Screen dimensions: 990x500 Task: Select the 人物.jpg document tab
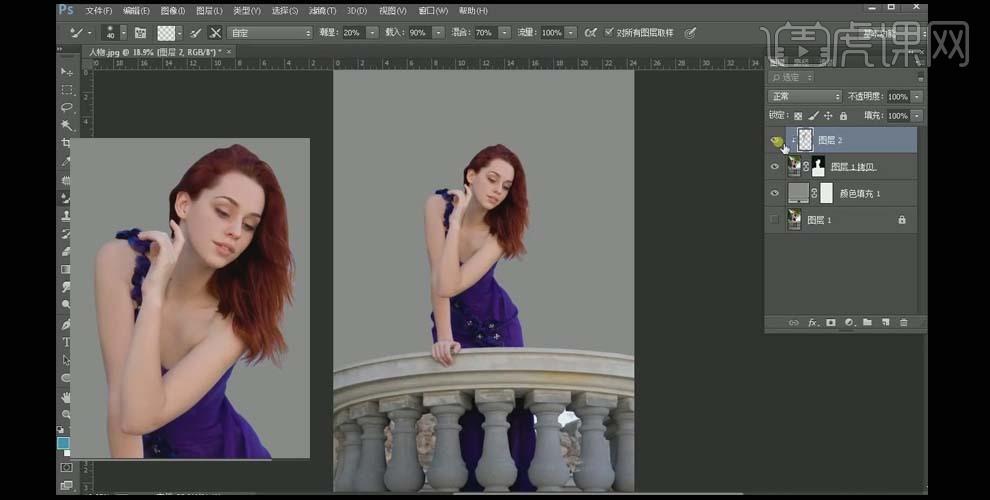point(155,52)
